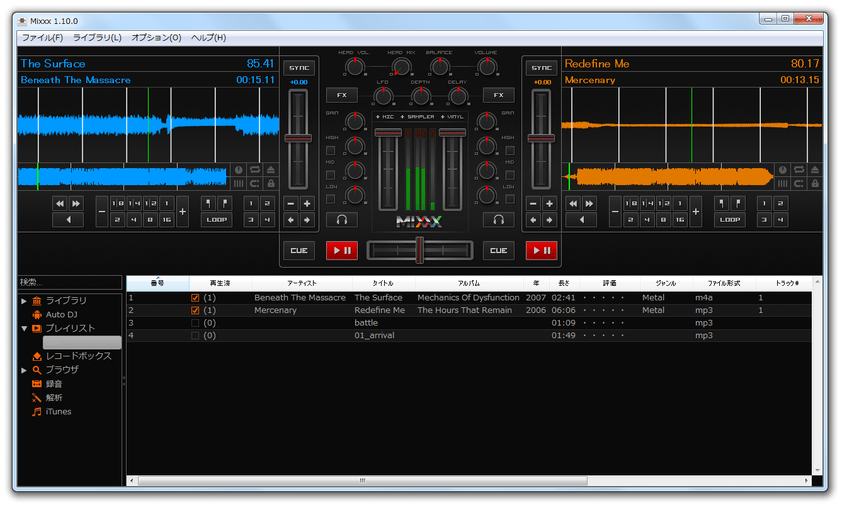The width and height of the screenshot is (842, 505).
Task: Enable left channel FX button
Action: coord(342,95)
